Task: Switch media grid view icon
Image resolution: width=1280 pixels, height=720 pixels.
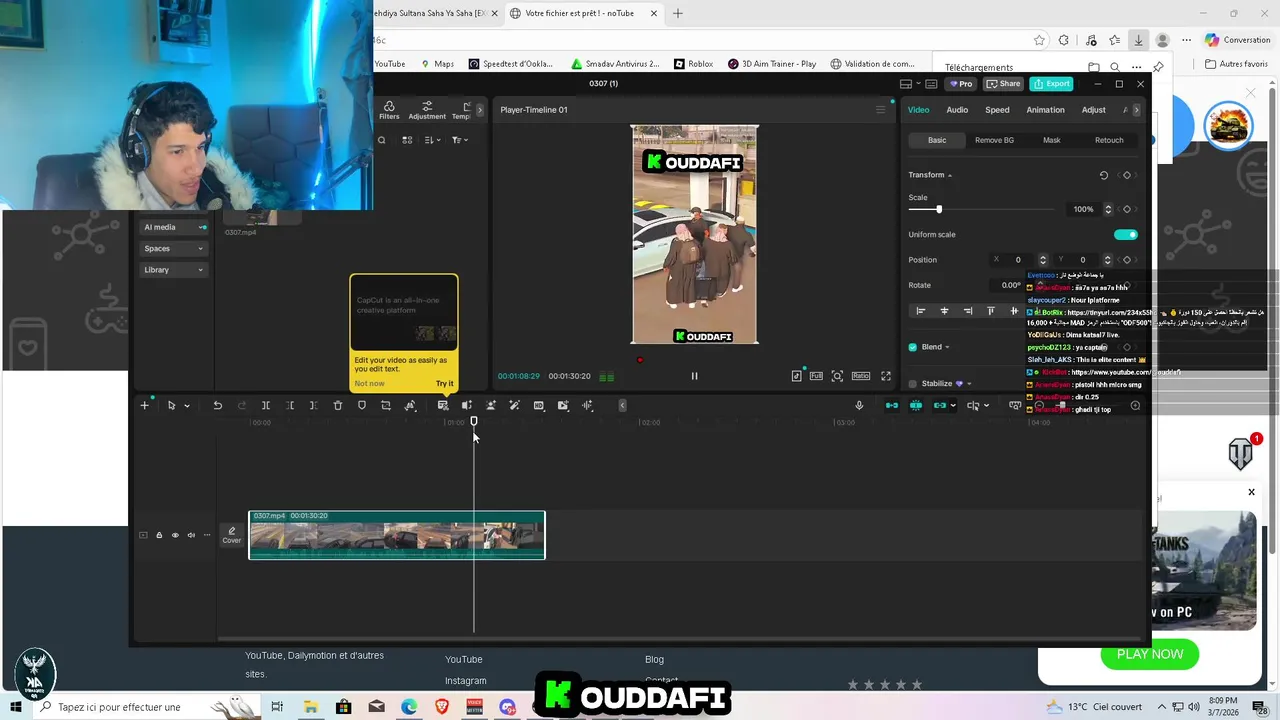Action: coord(407,140)
